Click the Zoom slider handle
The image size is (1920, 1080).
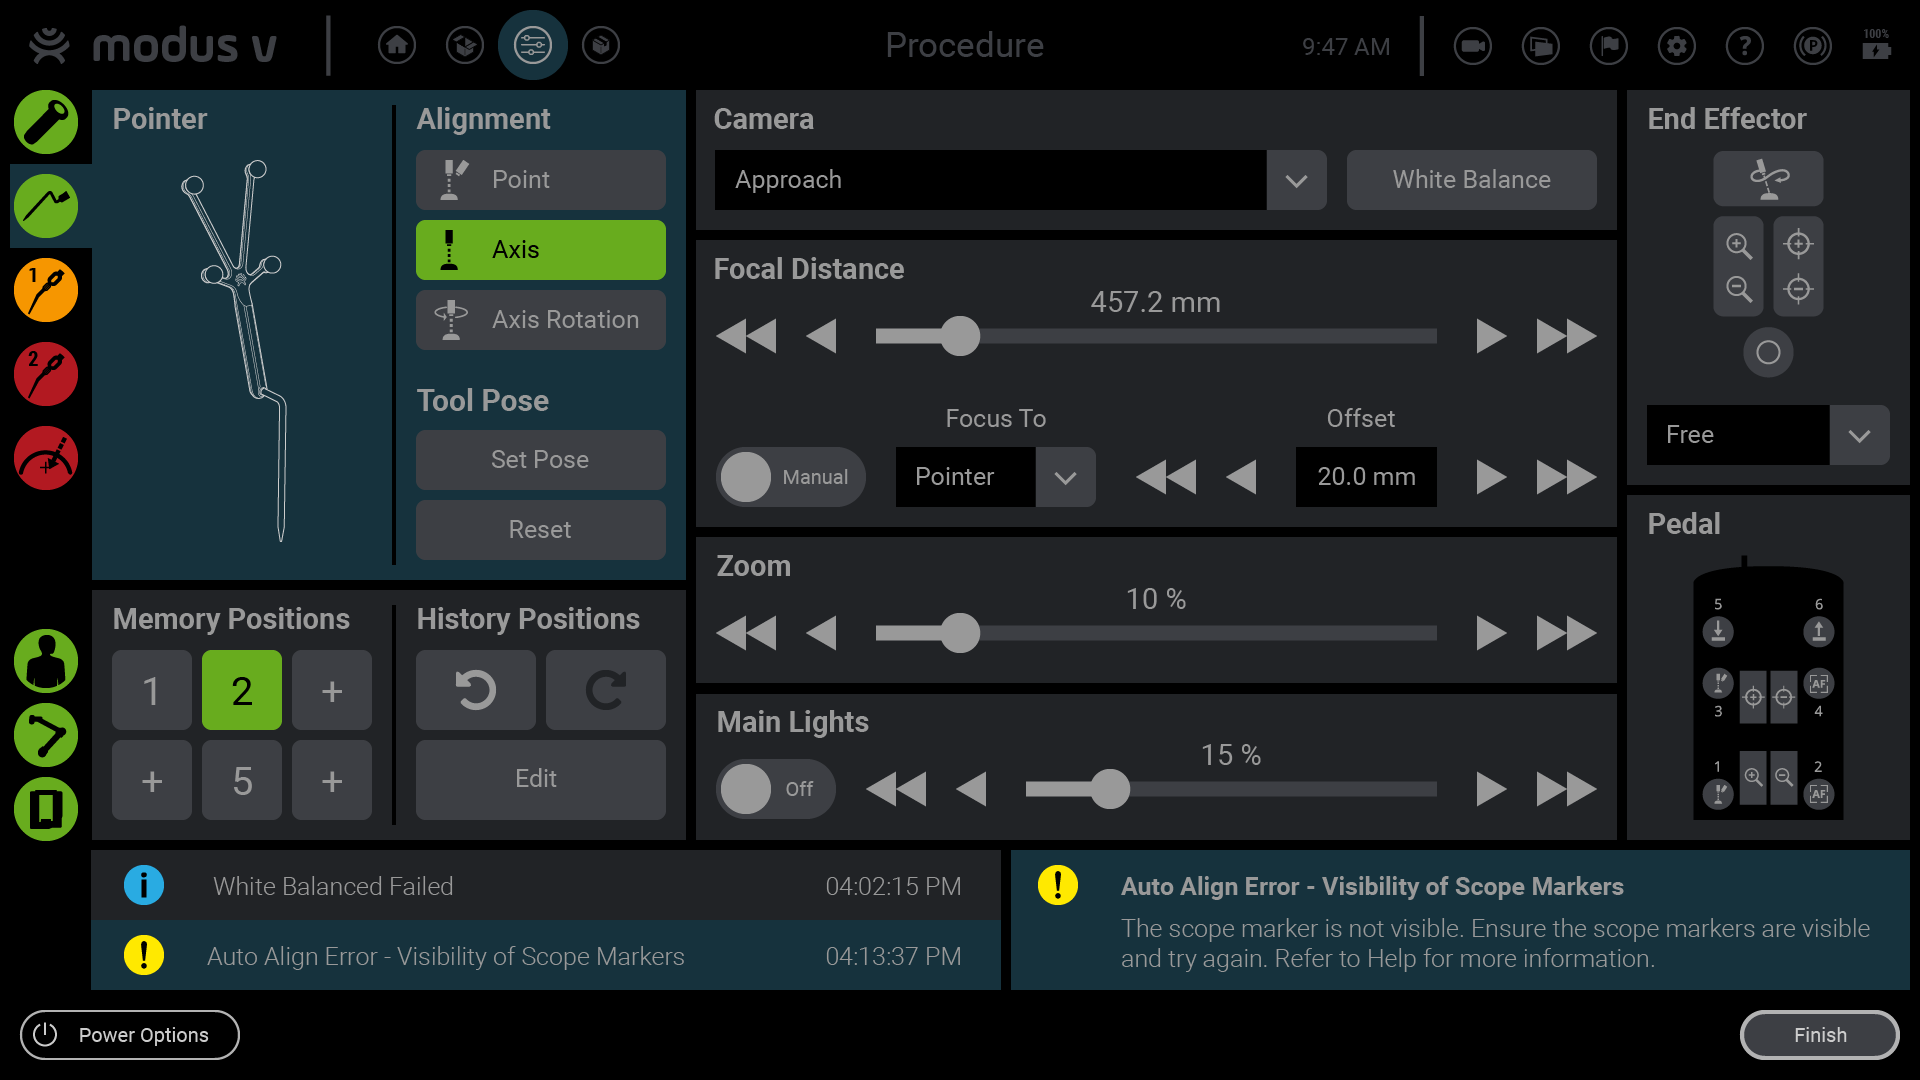click(x=960, y=633)
